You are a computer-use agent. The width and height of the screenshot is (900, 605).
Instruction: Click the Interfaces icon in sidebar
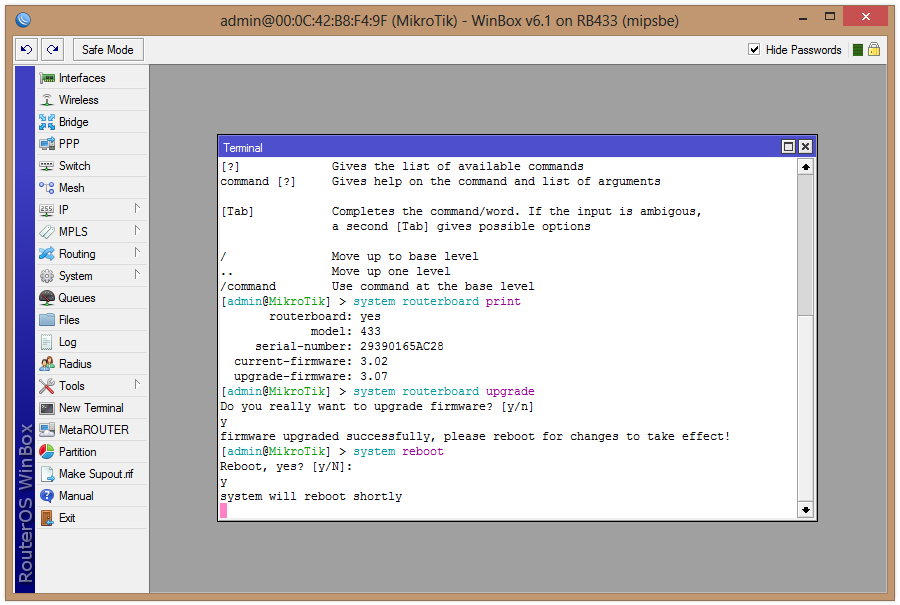point(47,78)
